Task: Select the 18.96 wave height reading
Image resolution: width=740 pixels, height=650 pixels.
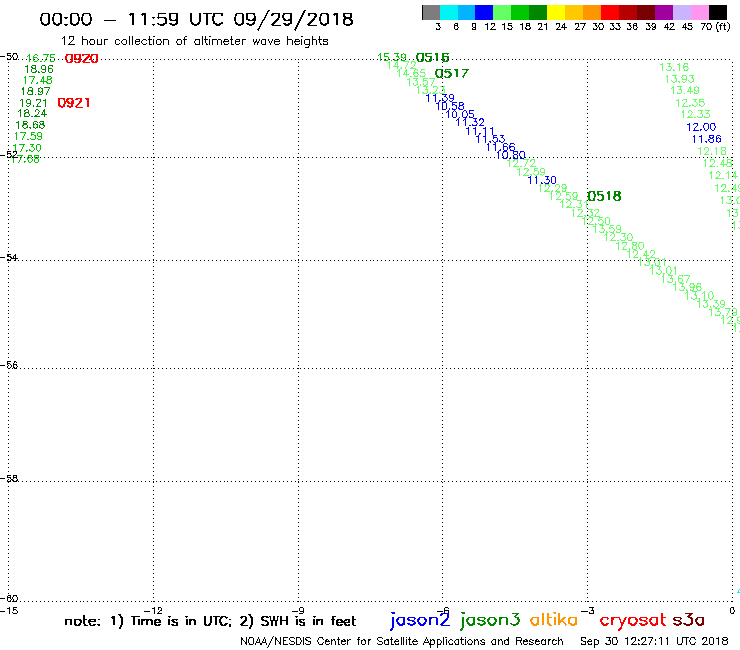Action: 39,69
